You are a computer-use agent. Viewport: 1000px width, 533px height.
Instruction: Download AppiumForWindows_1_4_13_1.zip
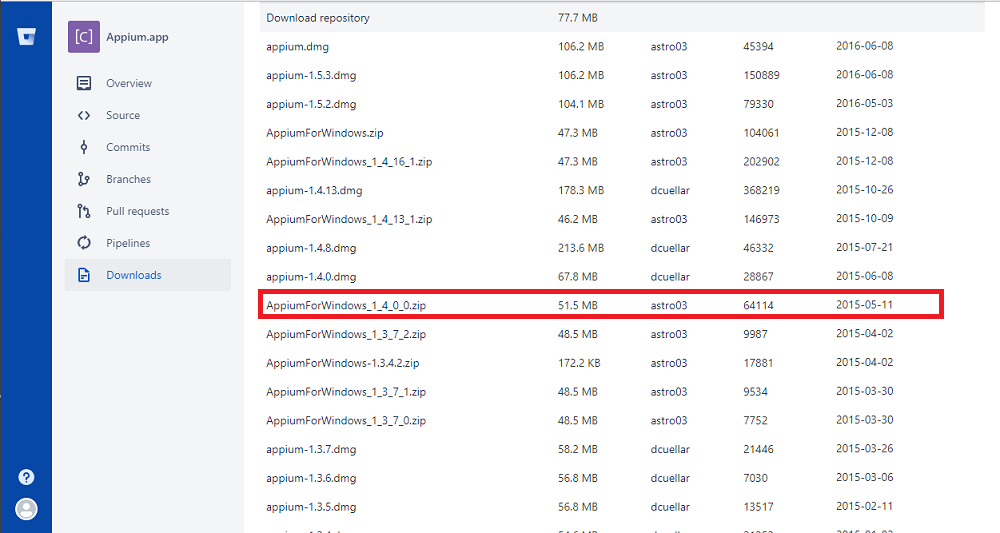pyautogui.click(x=349, y=219)
